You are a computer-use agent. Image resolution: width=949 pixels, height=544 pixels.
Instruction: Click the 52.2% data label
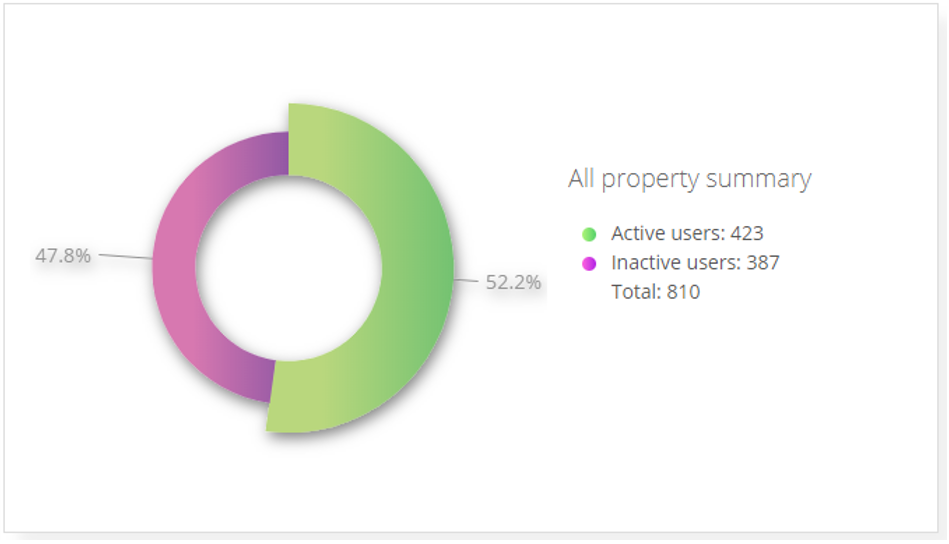coord(513,282)
